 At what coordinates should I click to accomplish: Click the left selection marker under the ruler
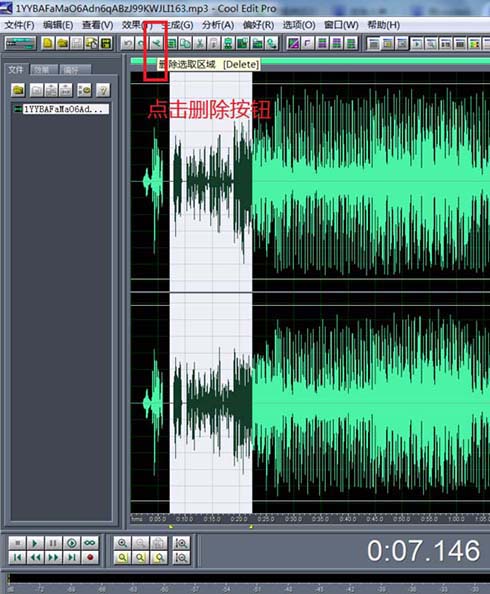click(x=171, y=527)
